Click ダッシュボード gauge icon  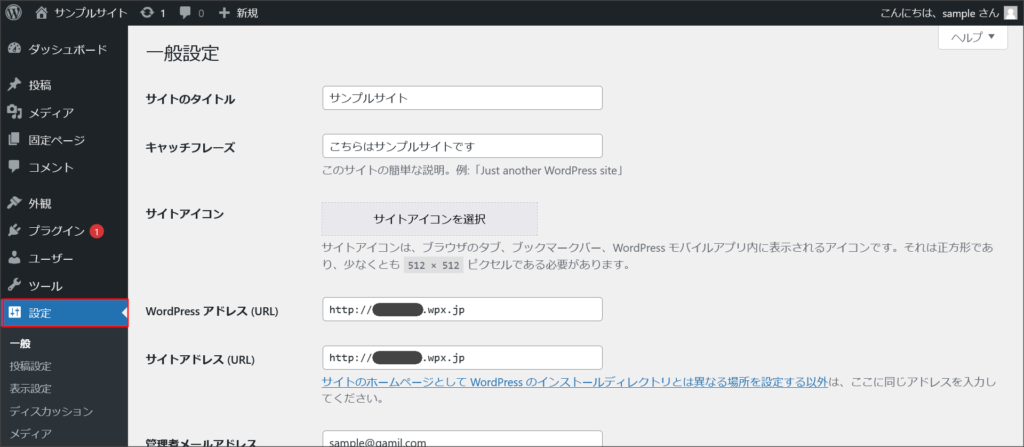pos(14,50)
